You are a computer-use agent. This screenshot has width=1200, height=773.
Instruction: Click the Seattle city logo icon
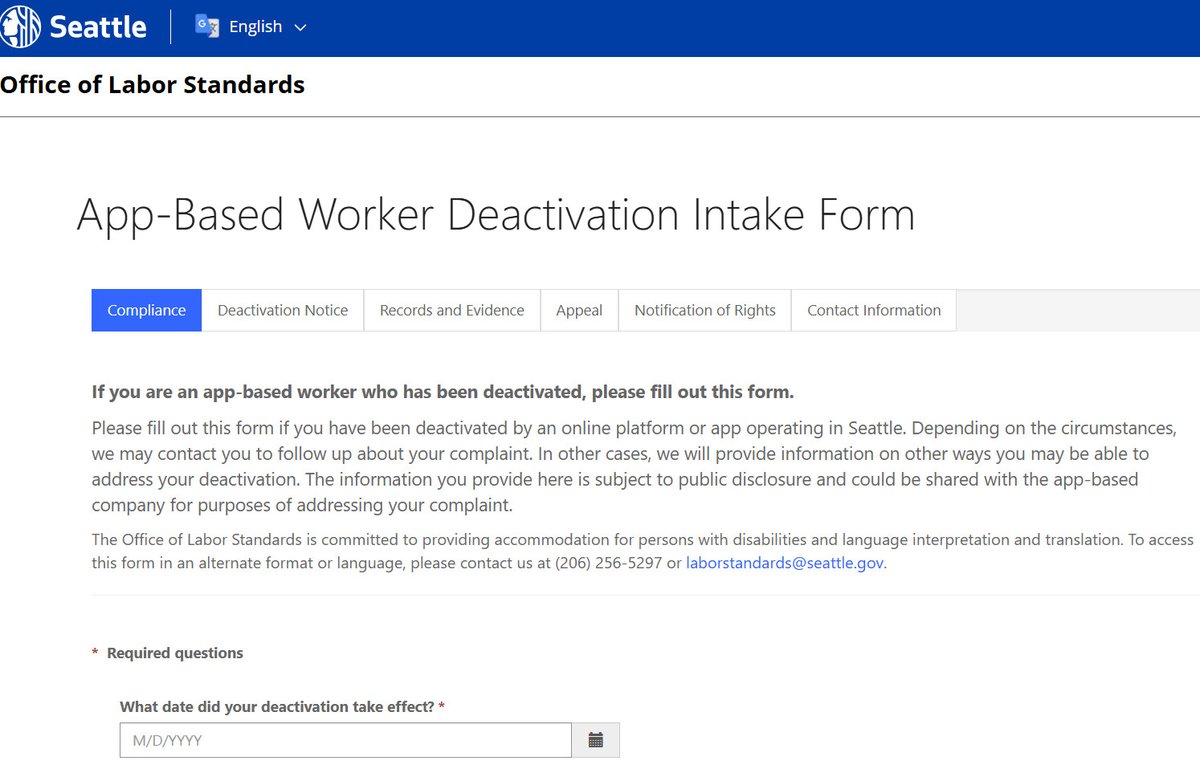coord(21,27)
